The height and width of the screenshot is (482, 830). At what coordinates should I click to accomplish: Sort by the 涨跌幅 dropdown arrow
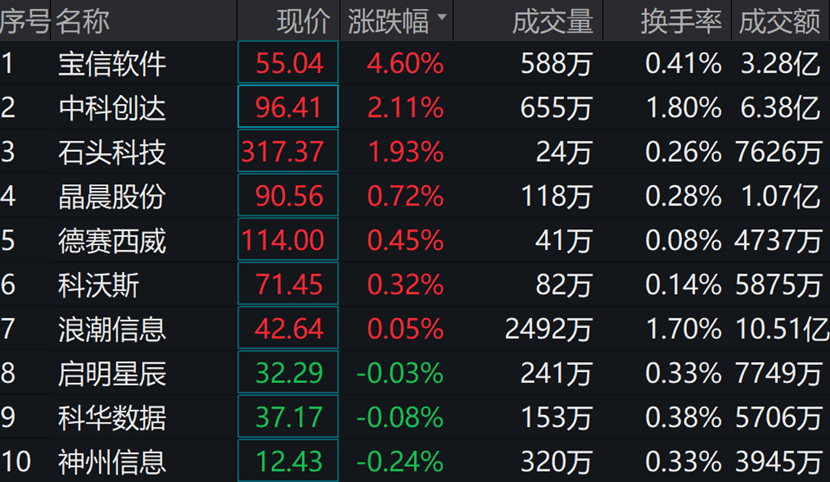(441, 17)
